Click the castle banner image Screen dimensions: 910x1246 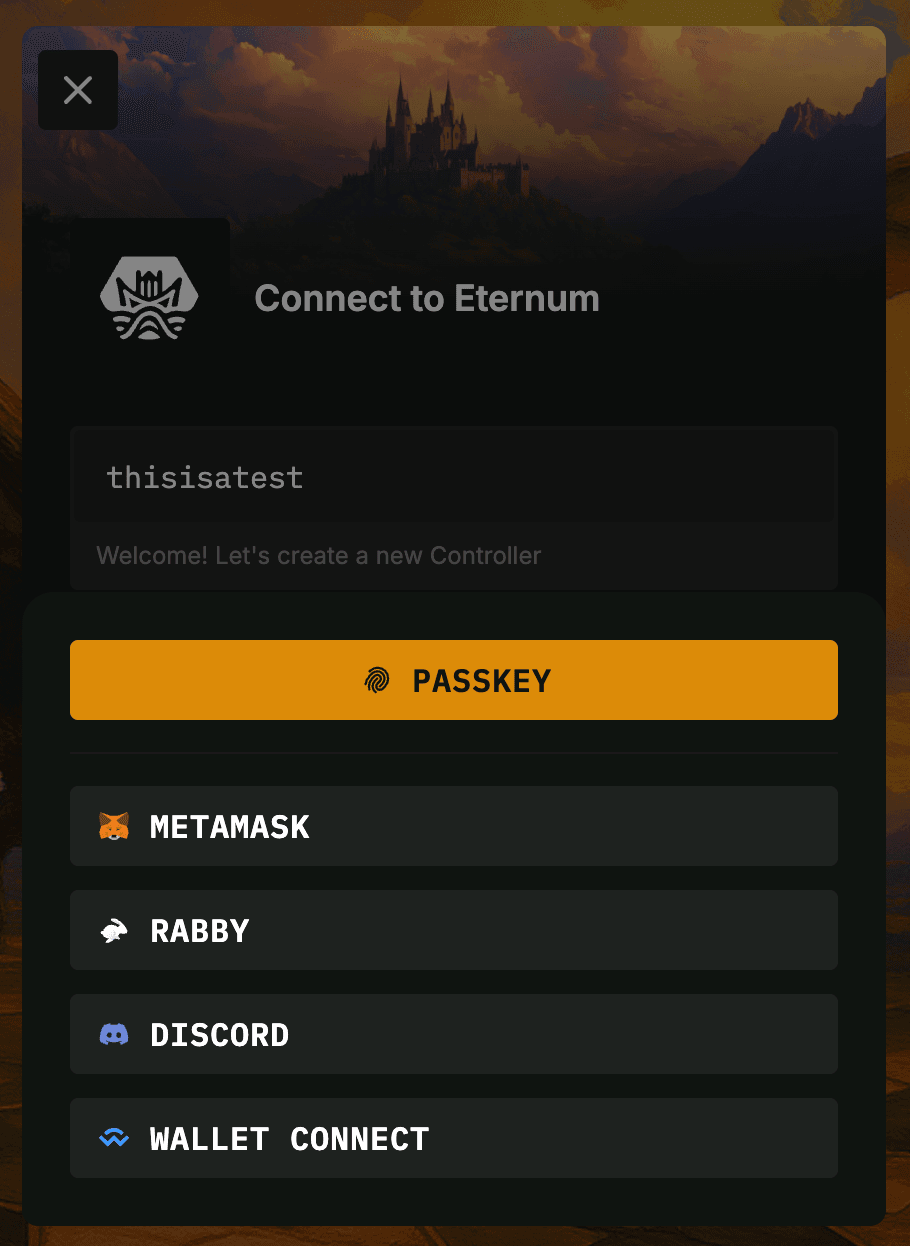(454, 120)
